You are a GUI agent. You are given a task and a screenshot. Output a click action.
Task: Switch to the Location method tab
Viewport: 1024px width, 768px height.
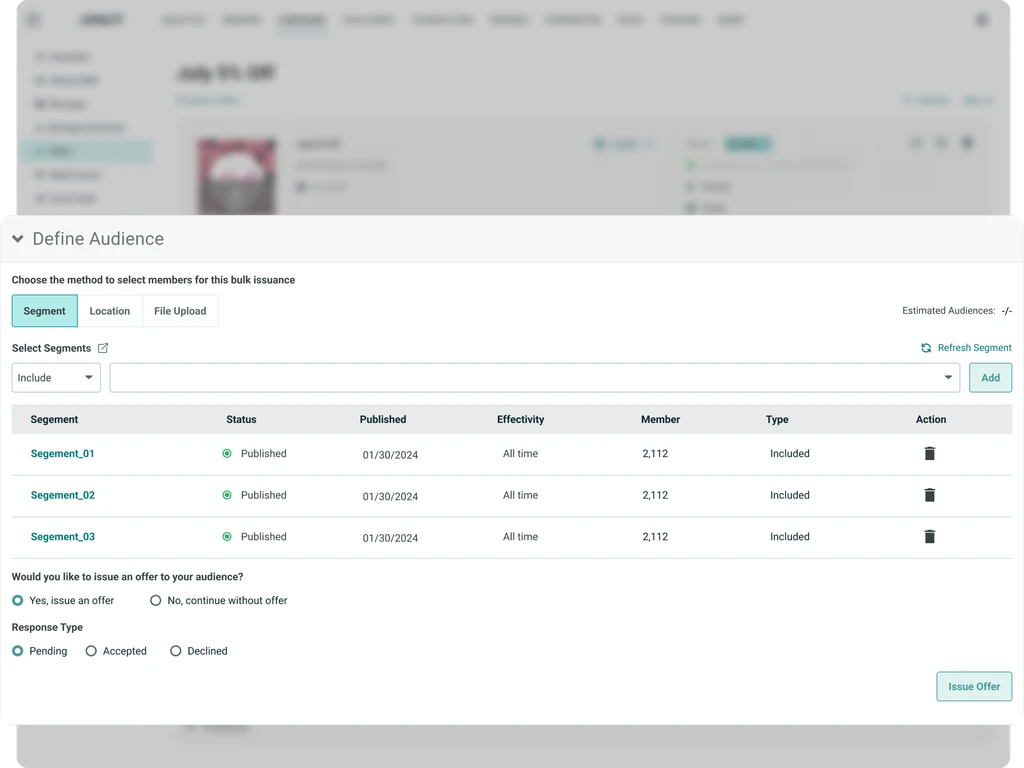[x=110, y=311]
